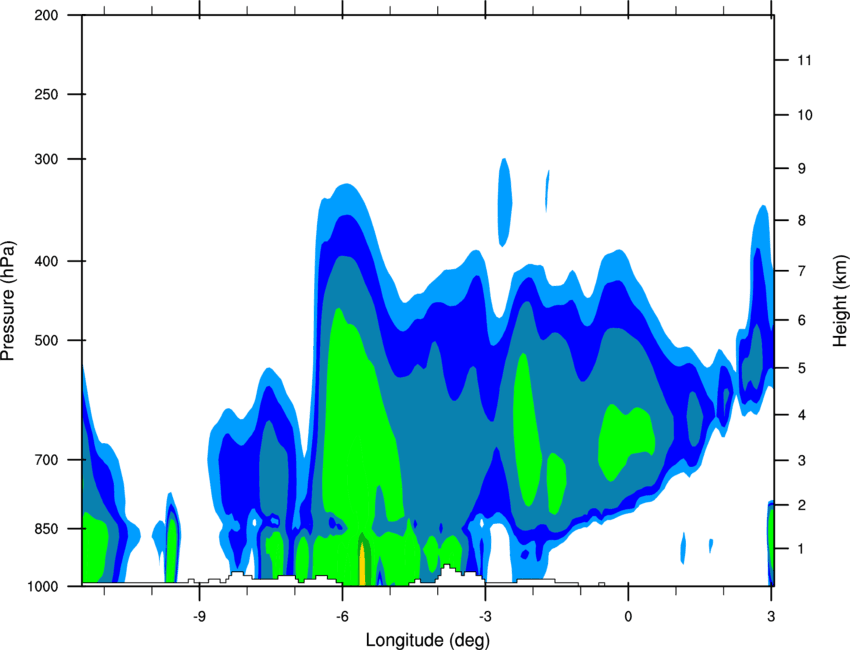Click the 700 pressure tick label

click(46, 460)
